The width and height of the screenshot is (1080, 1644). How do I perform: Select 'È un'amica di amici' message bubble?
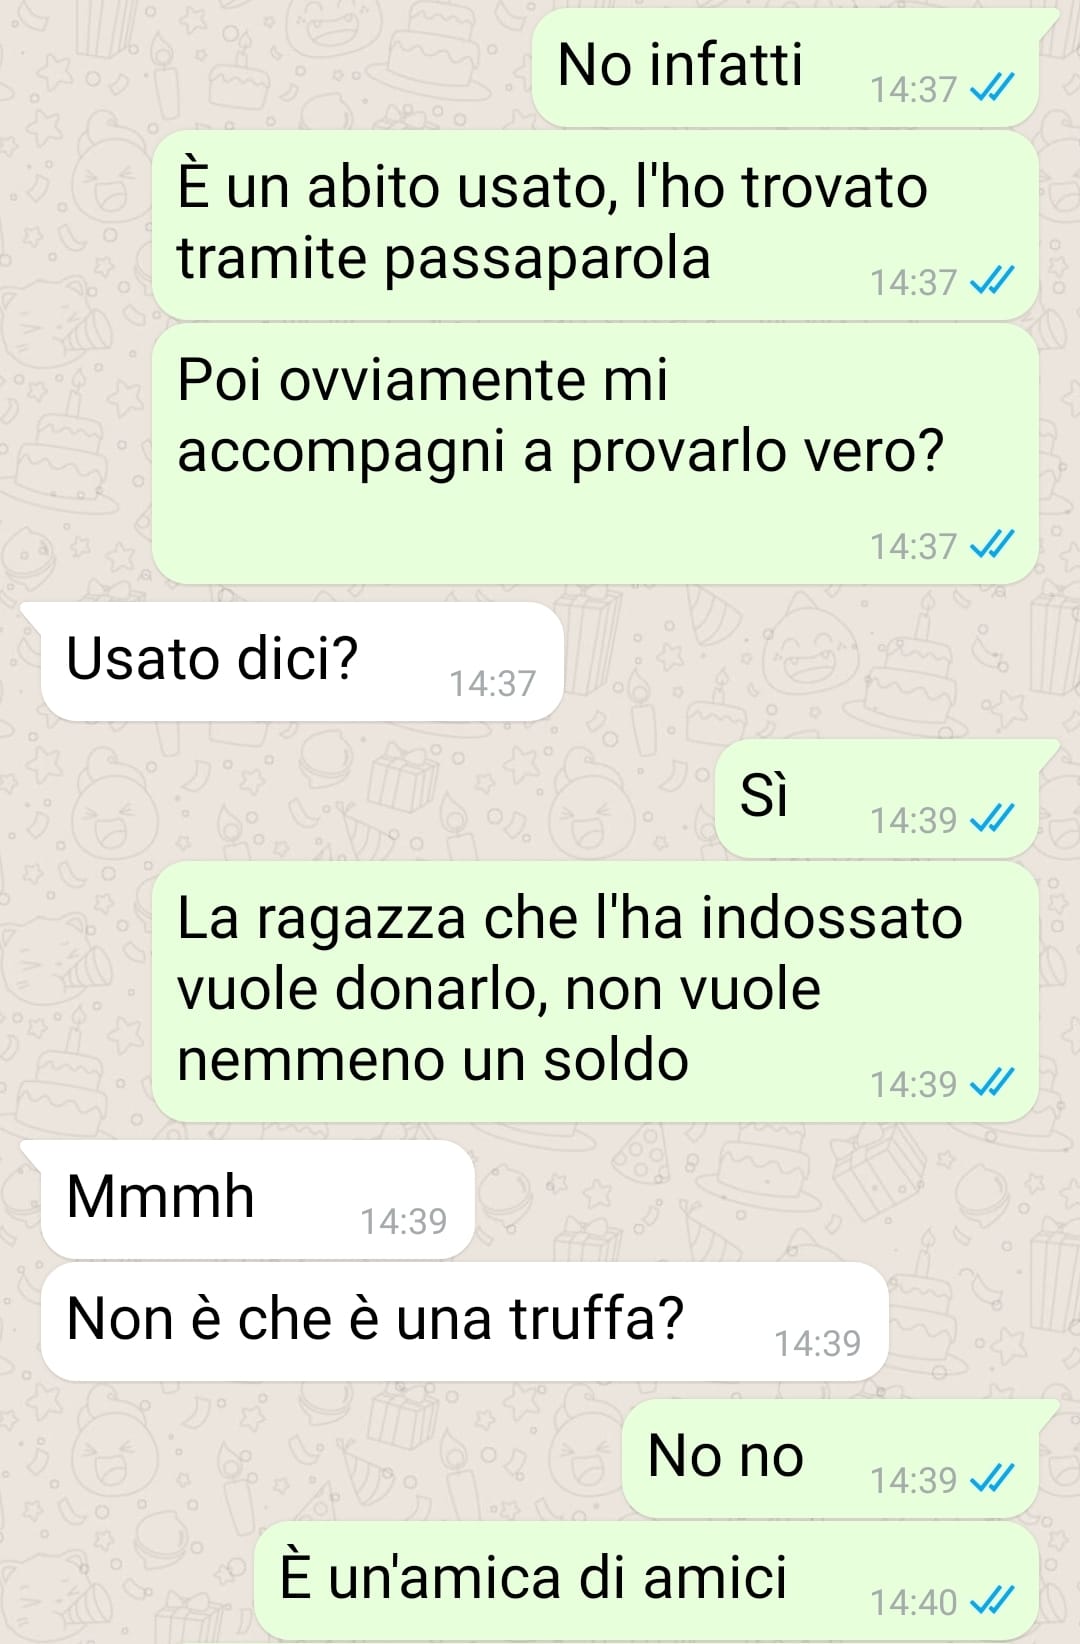(646, 1581)
